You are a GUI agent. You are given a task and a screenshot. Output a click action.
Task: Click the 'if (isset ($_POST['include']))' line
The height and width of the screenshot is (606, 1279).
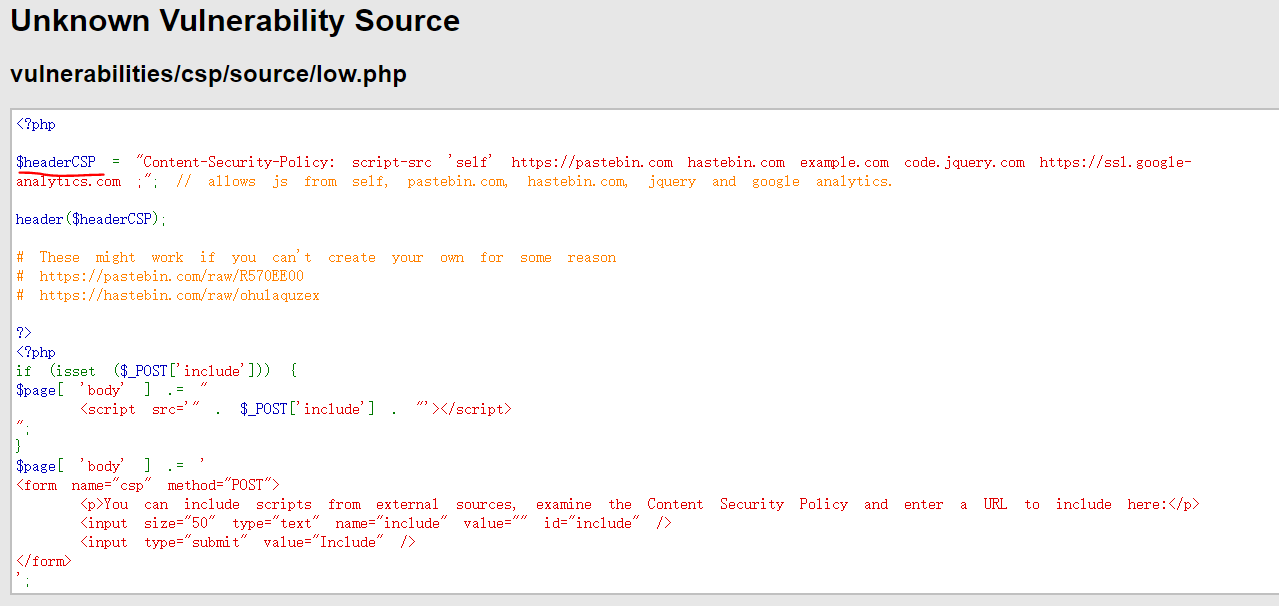point(156,371)
